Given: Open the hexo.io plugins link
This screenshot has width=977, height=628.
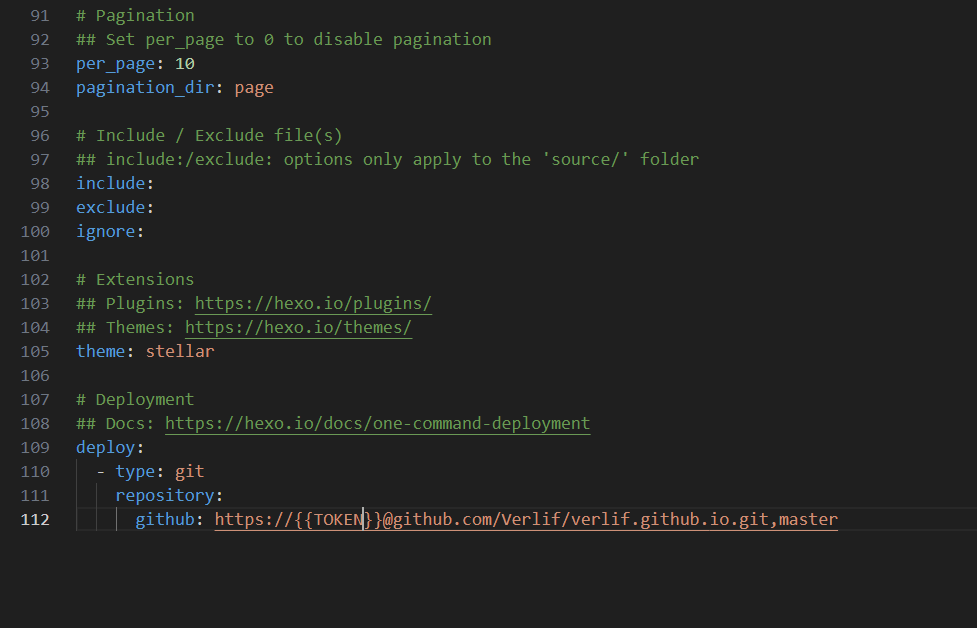Looking at the screenshot, I should click(x=313, y=303).
